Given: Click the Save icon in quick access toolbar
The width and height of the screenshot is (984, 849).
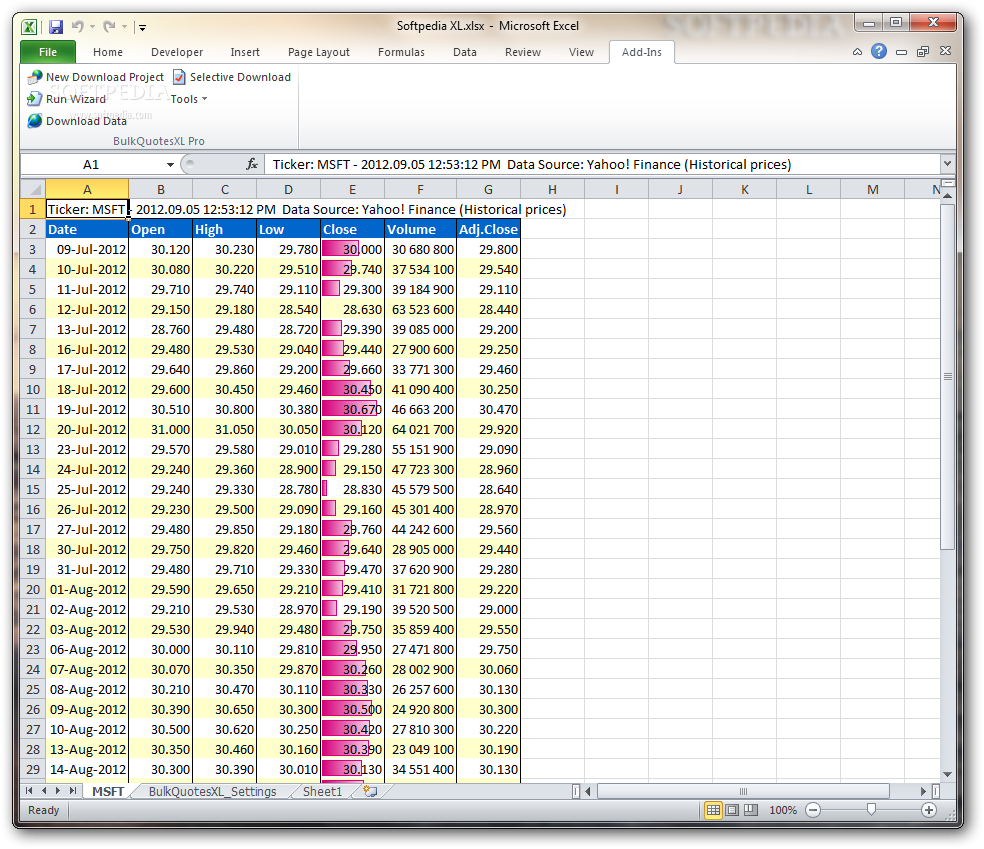Looking at the screenshot, I should point(56,26).
